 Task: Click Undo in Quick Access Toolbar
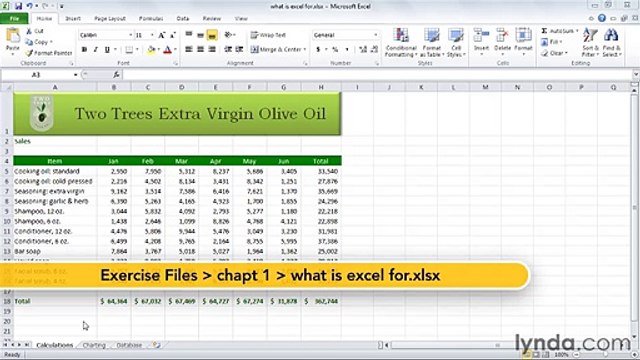point(30,6)
